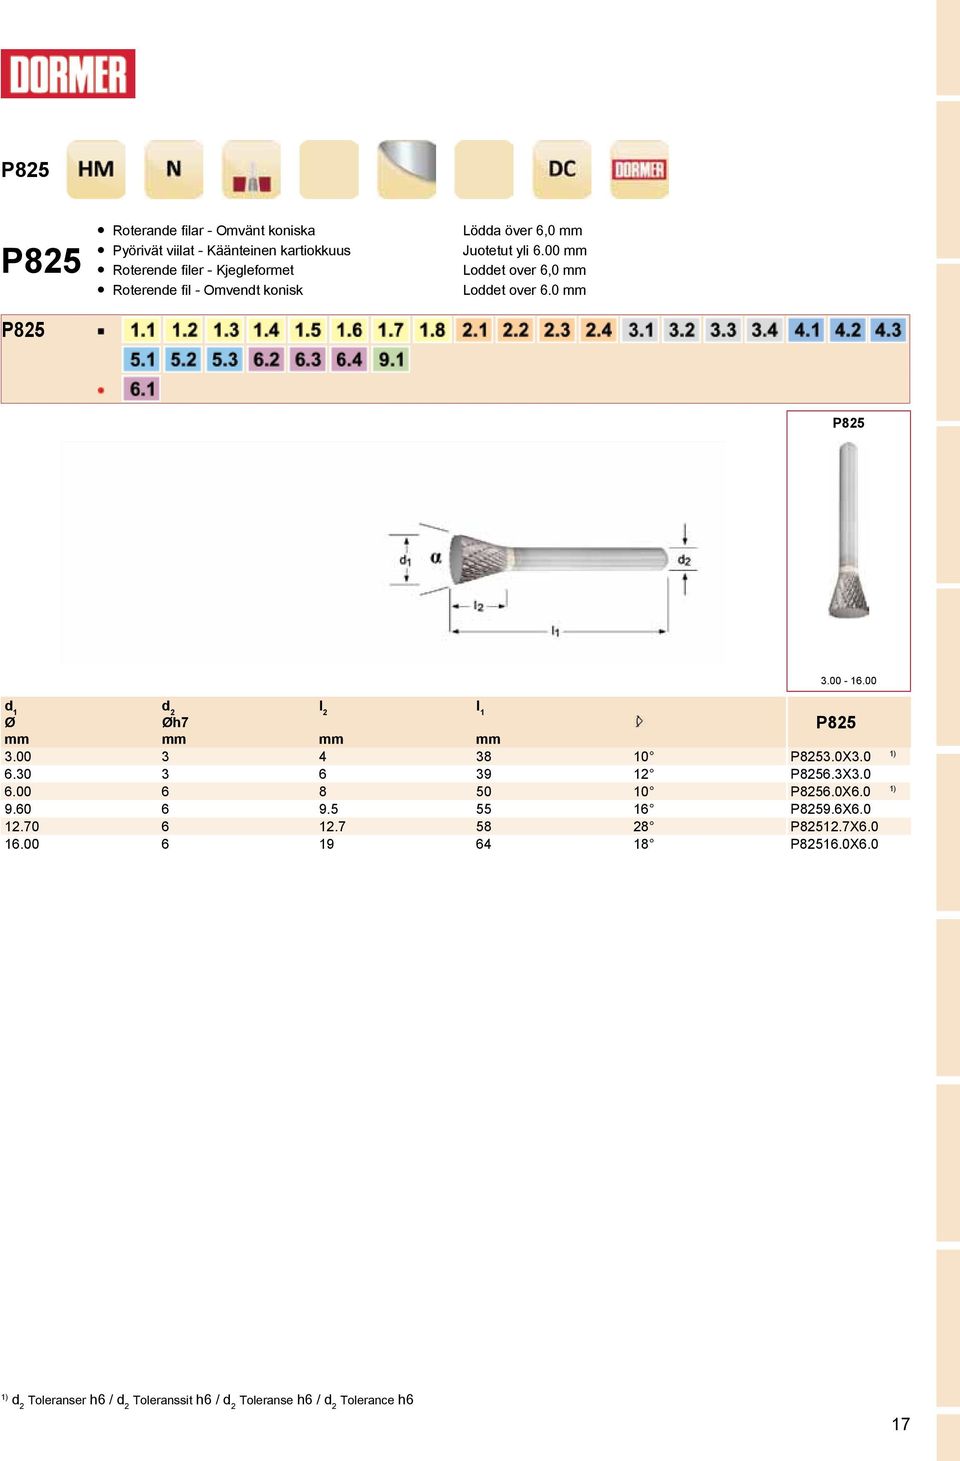Select the pink 6.2 material tile

coord(266,359)
